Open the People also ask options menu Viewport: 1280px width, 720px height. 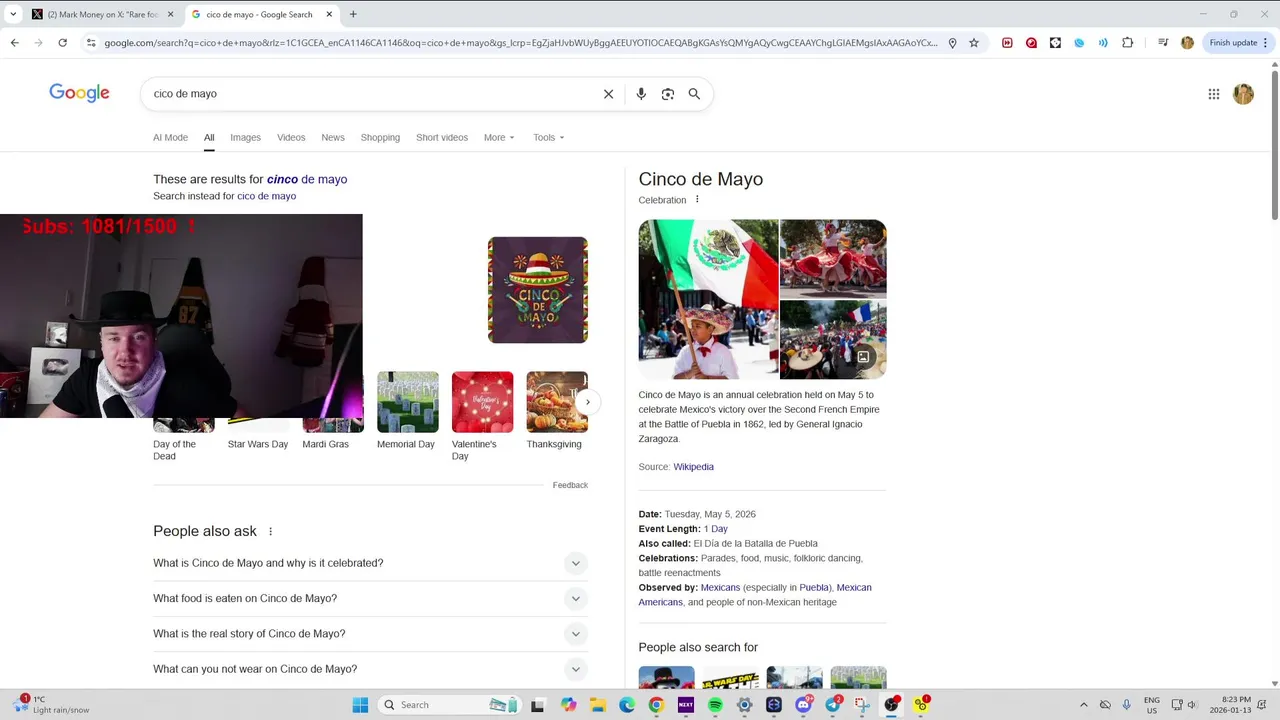[270, 531]
